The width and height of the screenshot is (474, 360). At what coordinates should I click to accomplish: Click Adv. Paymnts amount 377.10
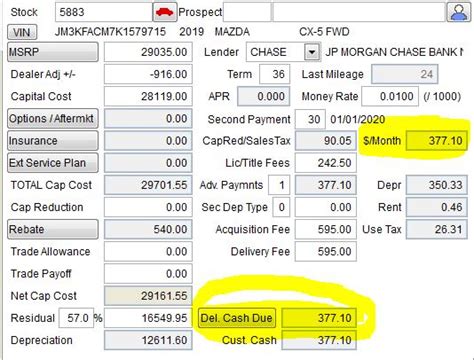point(326,185)
